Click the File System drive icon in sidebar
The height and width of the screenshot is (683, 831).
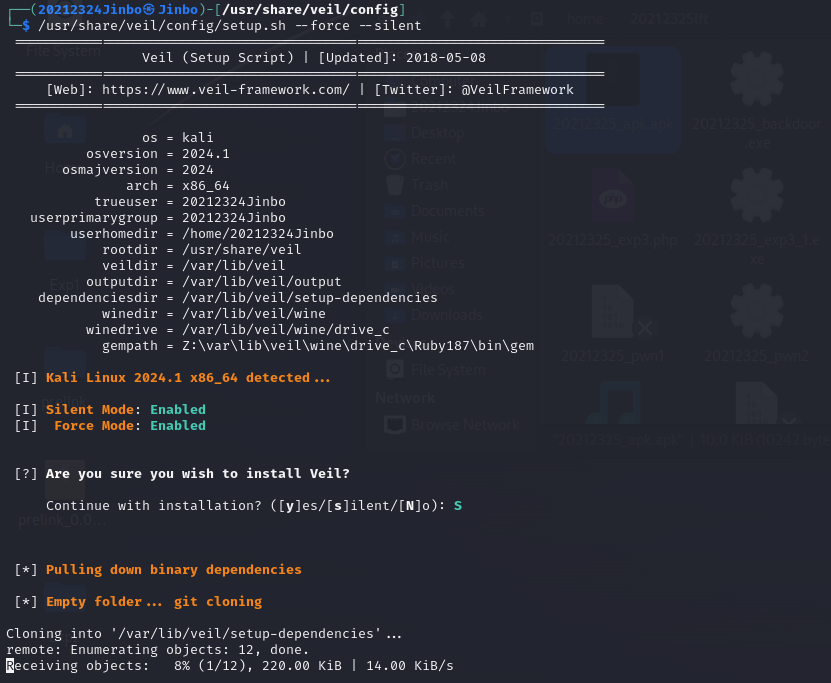(395, 370)
